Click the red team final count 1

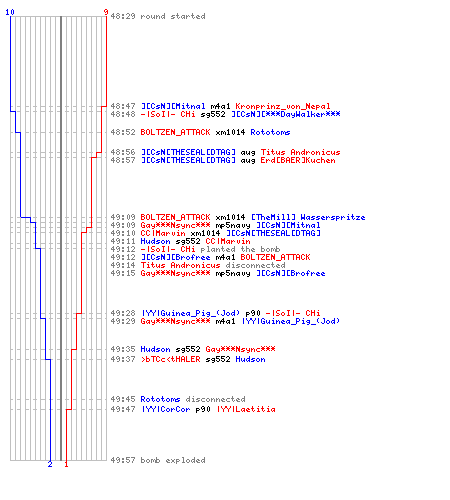(66, 464)
